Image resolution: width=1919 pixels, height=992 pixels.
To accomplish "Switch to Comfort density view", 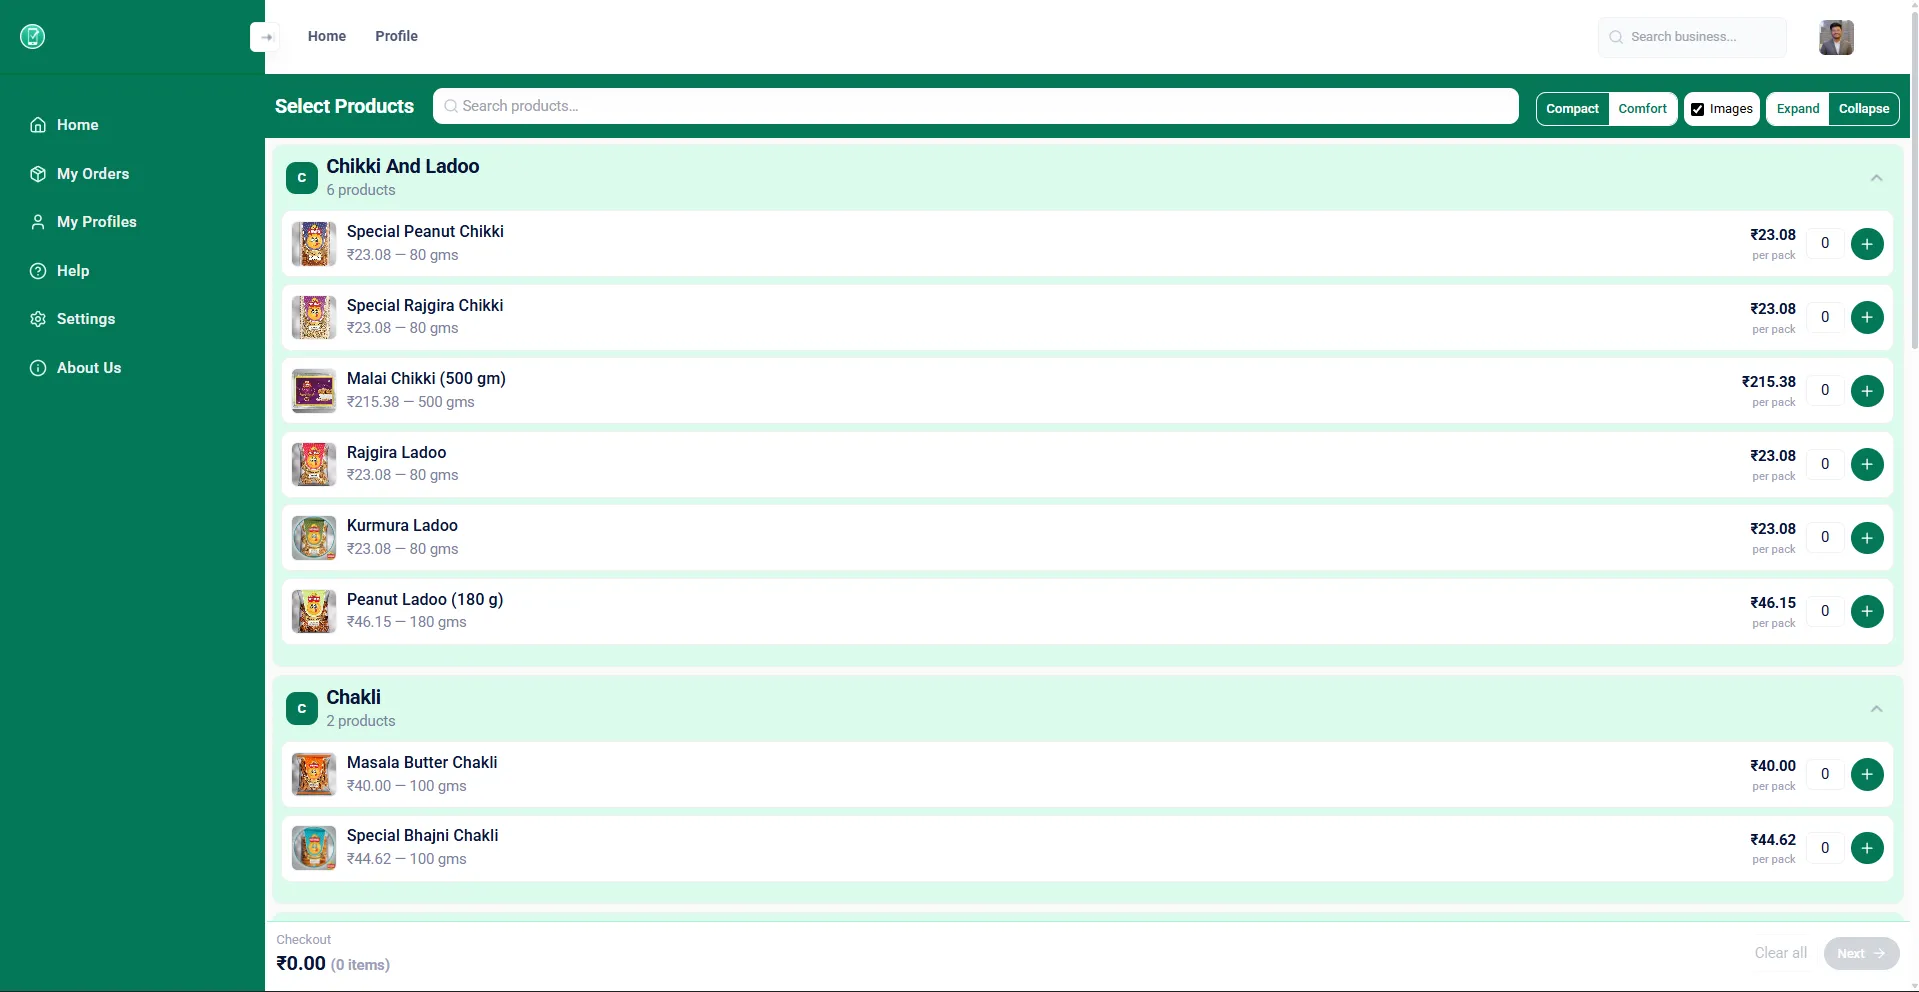I will coord(1642,109).
